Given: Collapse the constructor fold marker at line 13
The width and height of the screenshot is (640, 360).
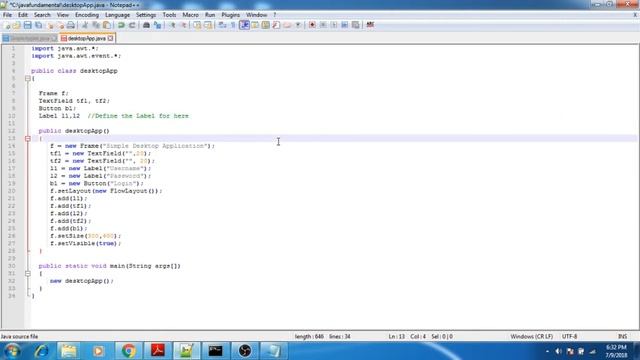Looking at the screenshot, I should tap(28, 138).
